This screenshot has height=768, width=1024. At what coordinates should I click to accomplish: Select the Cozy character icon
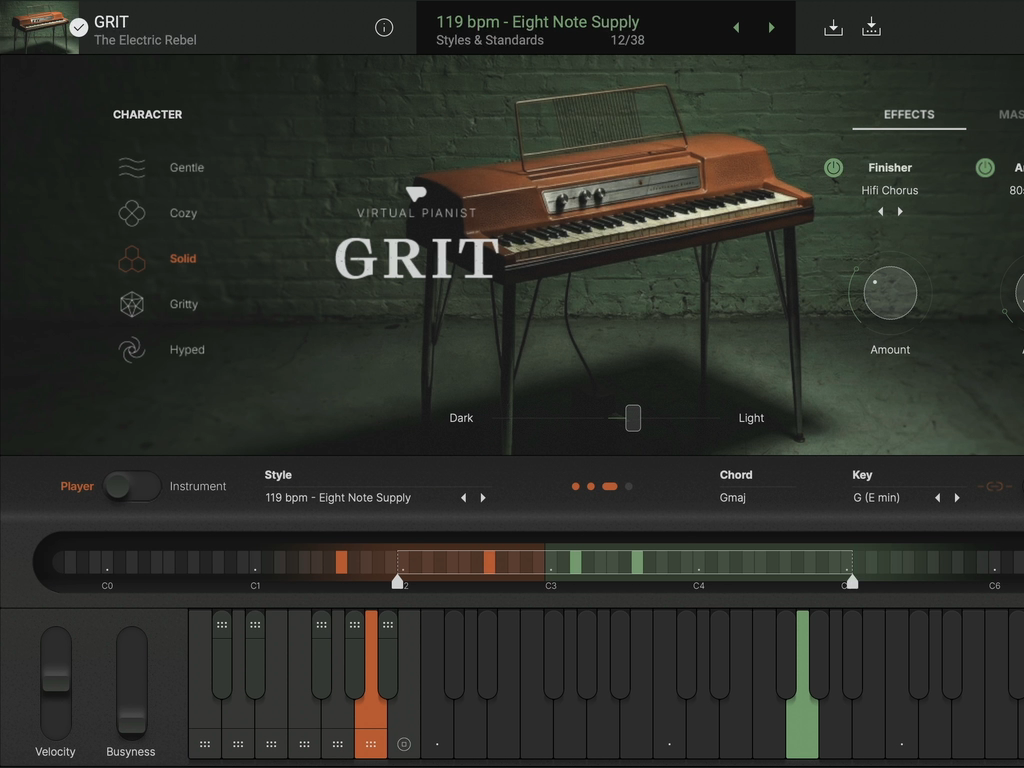coord(132,213)
